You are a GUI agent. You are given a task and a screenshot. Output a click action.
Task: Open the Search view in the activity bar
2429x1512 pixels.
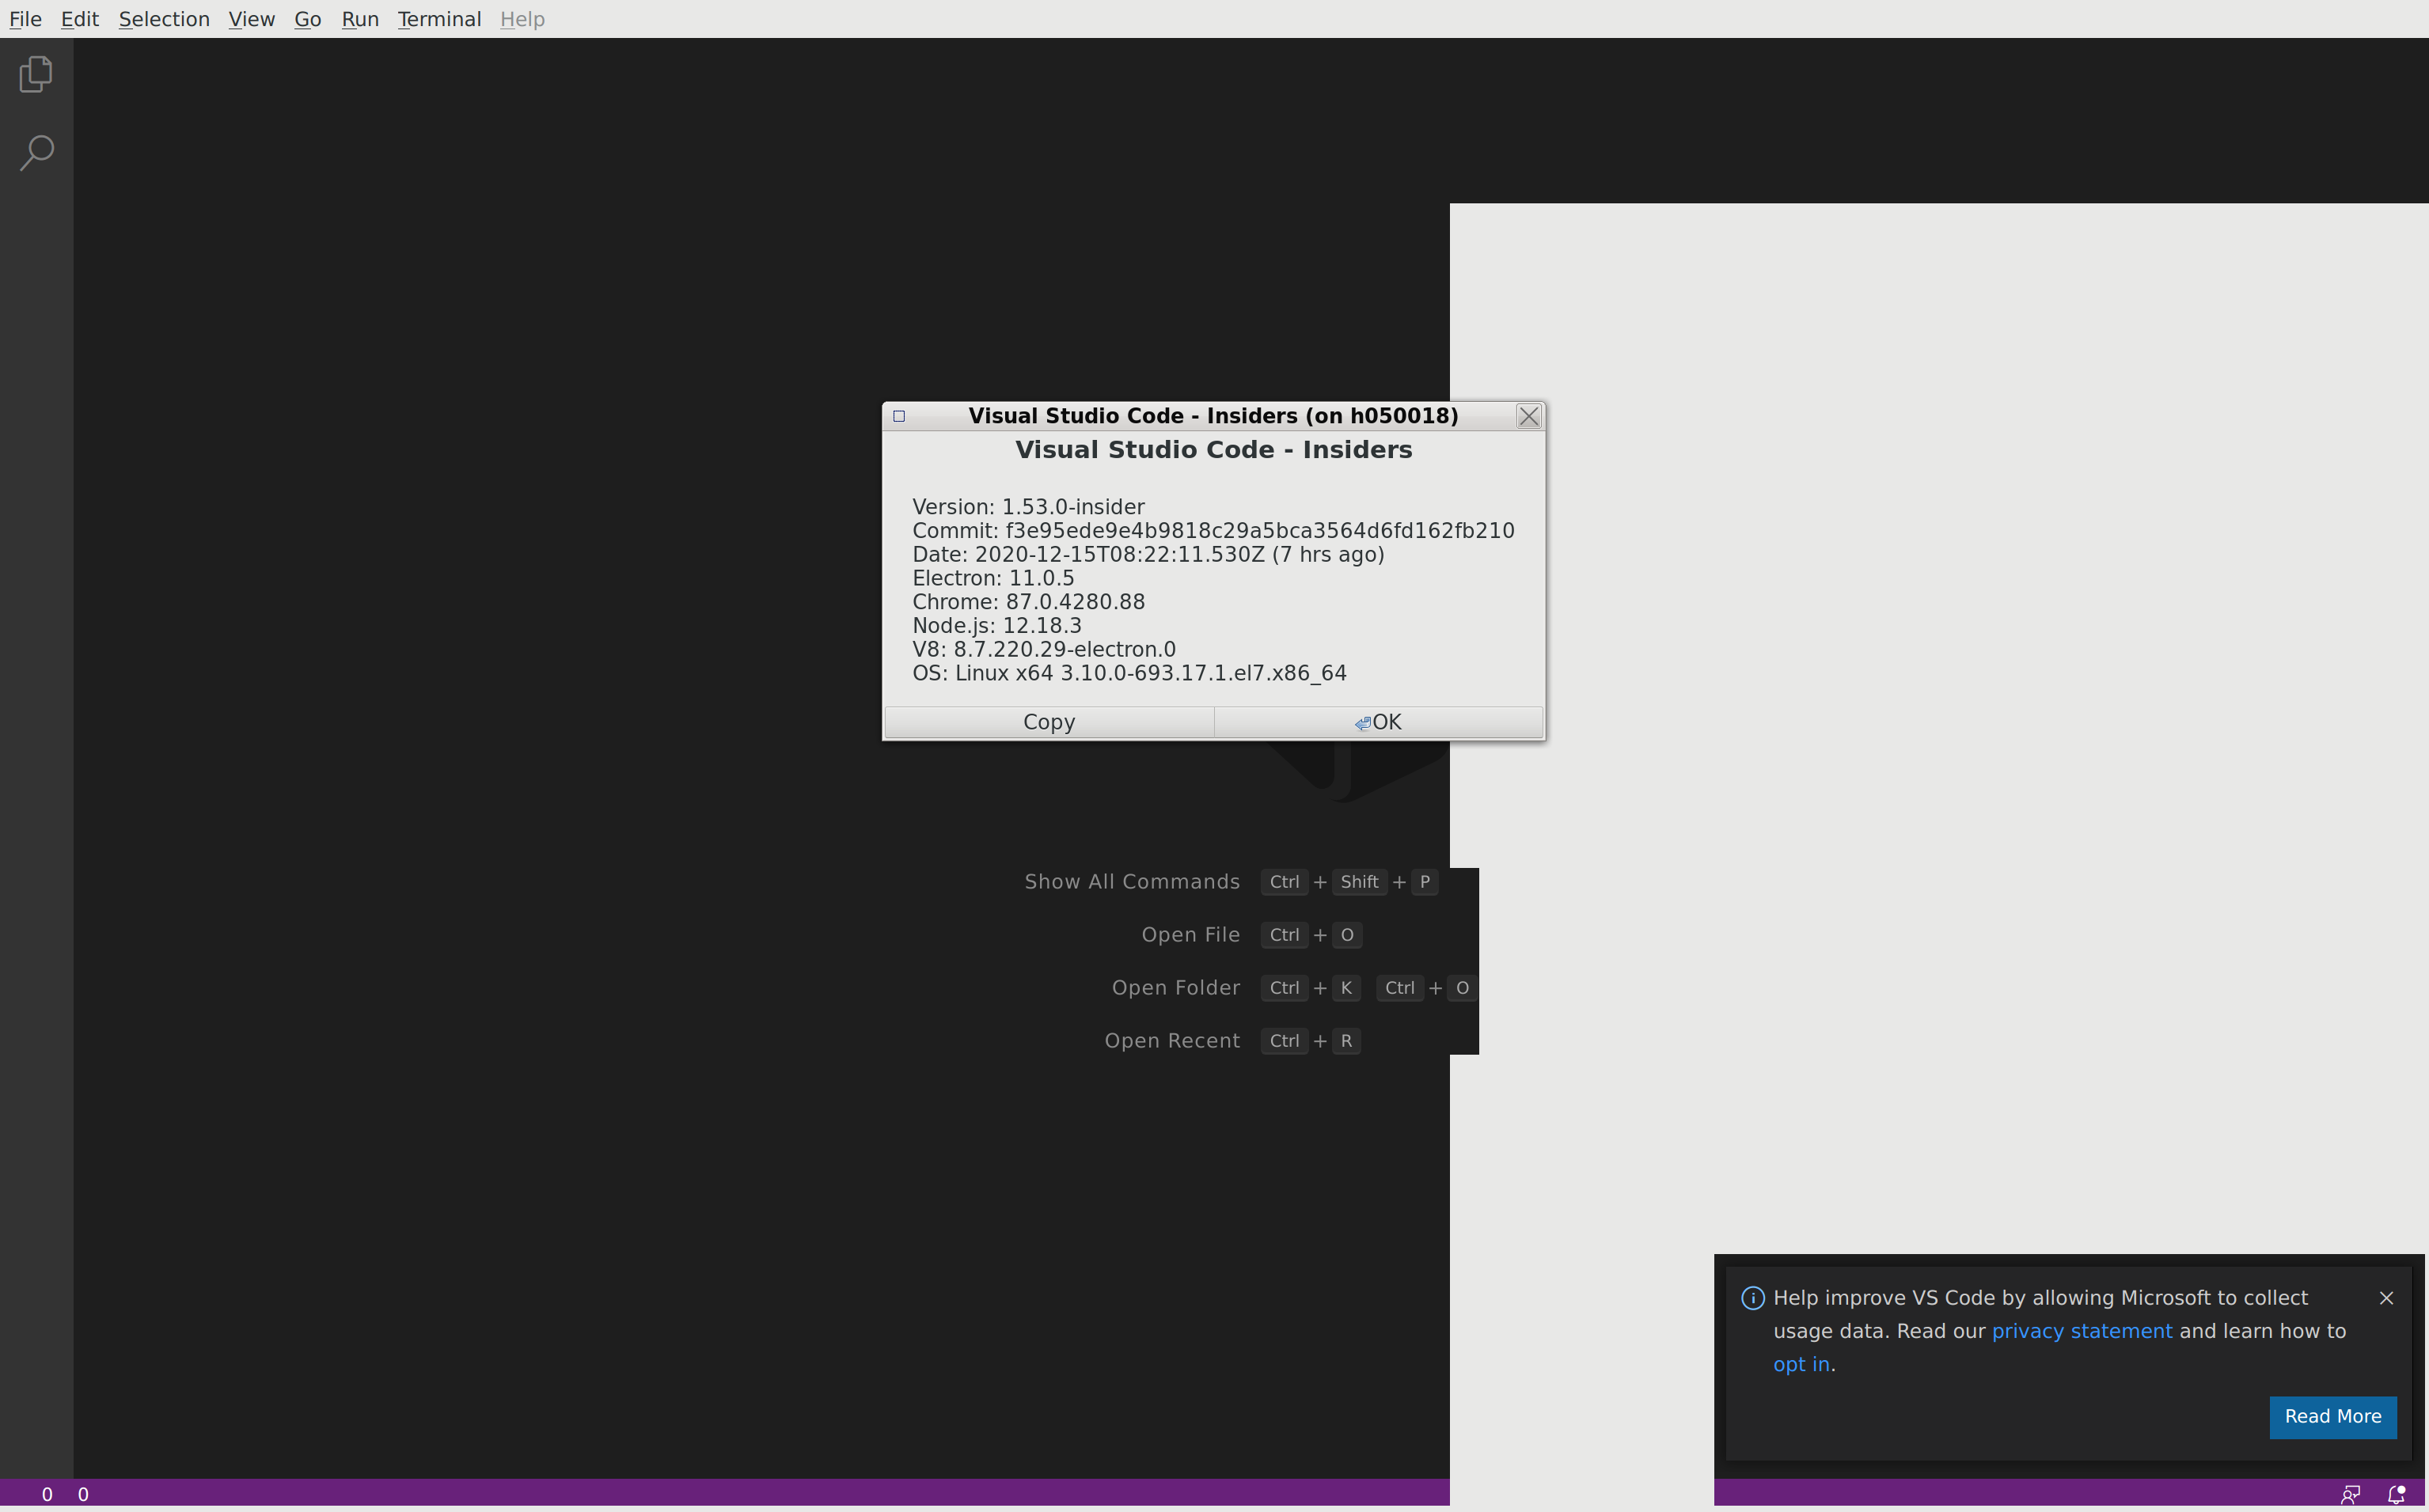[36, 152]
